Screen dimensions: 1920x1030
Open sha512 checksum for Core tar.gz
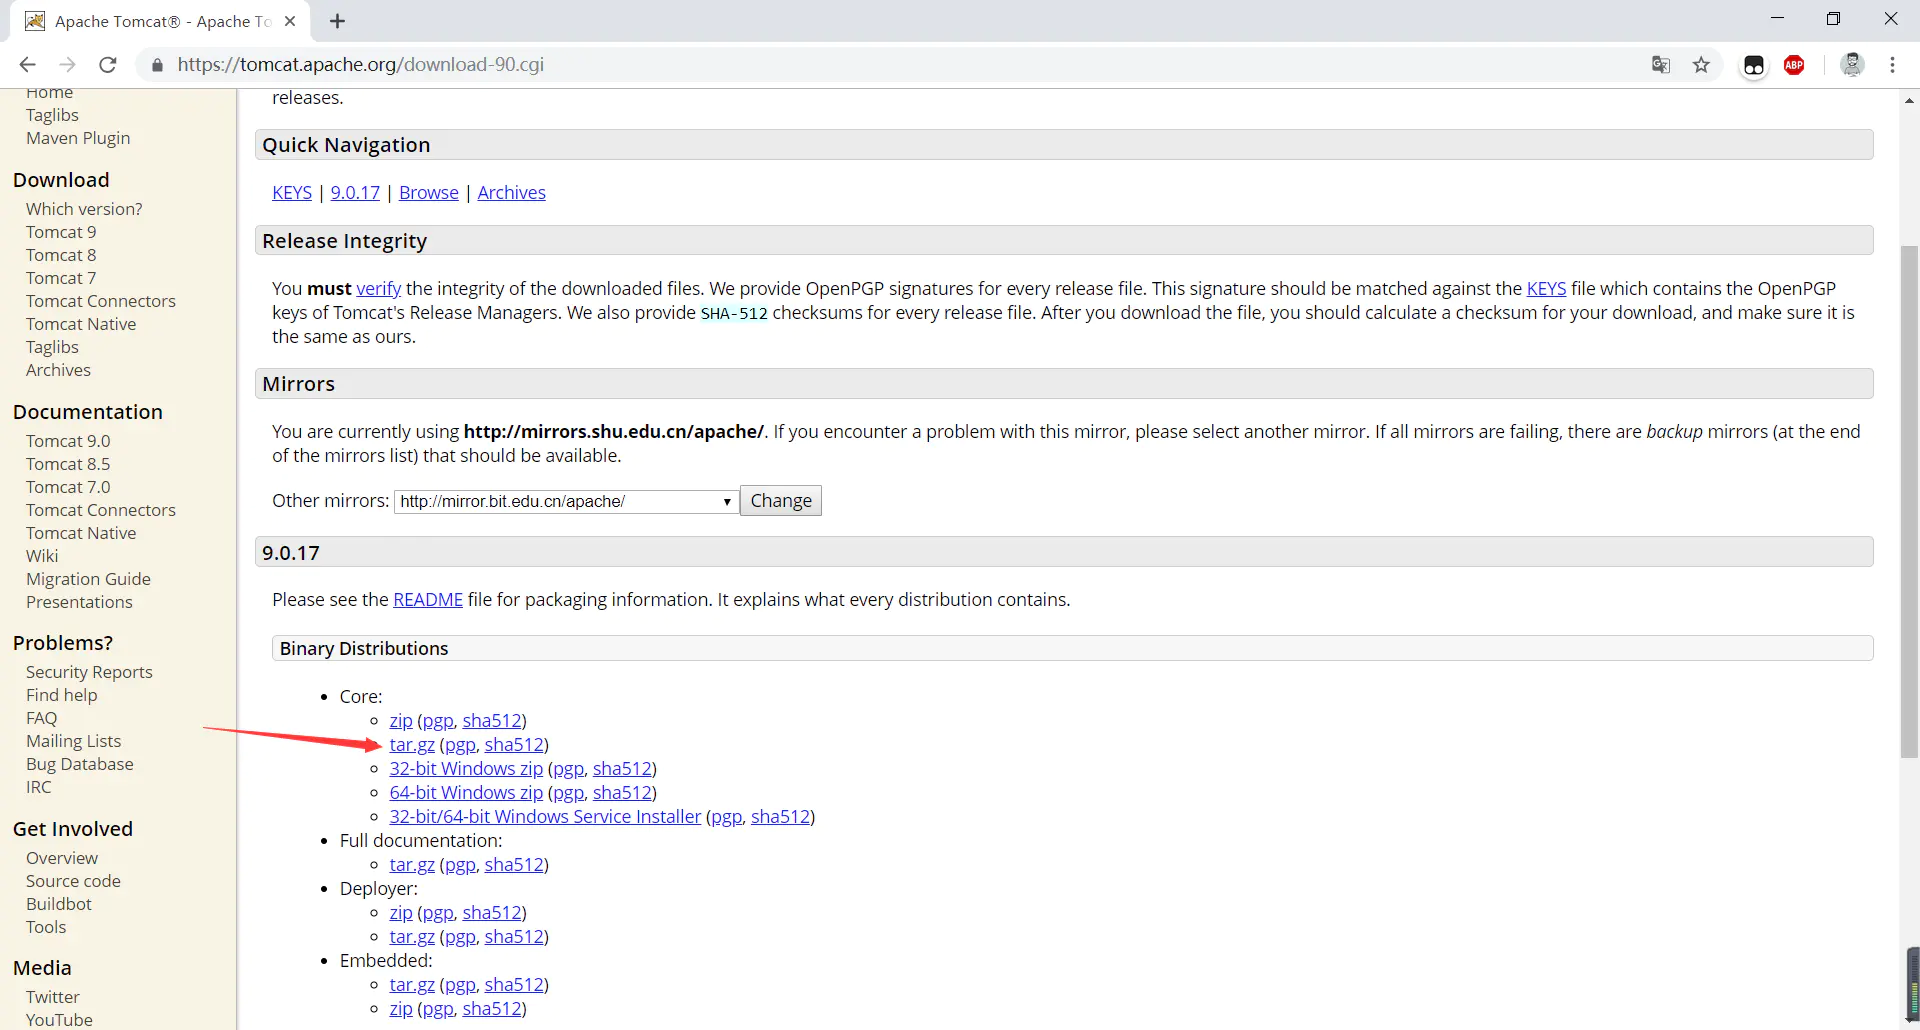pos(514,745)
